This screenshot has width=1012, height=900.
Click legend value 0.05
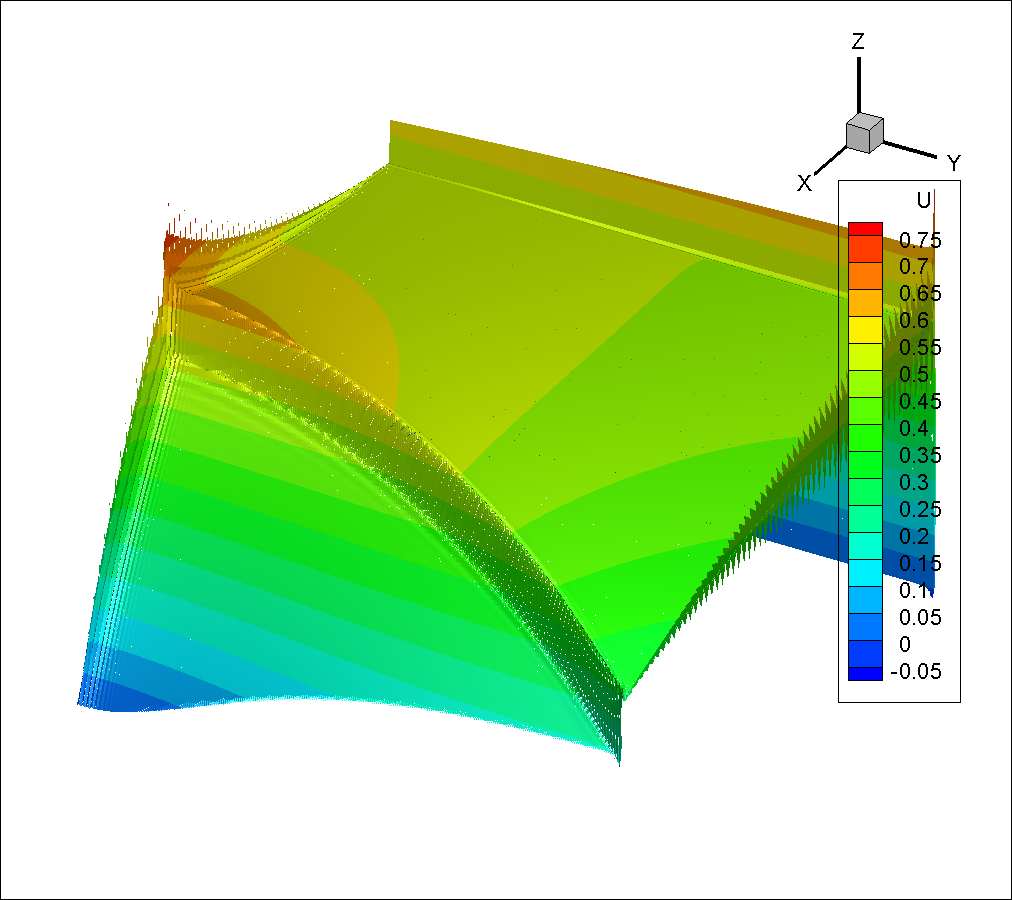920,618
